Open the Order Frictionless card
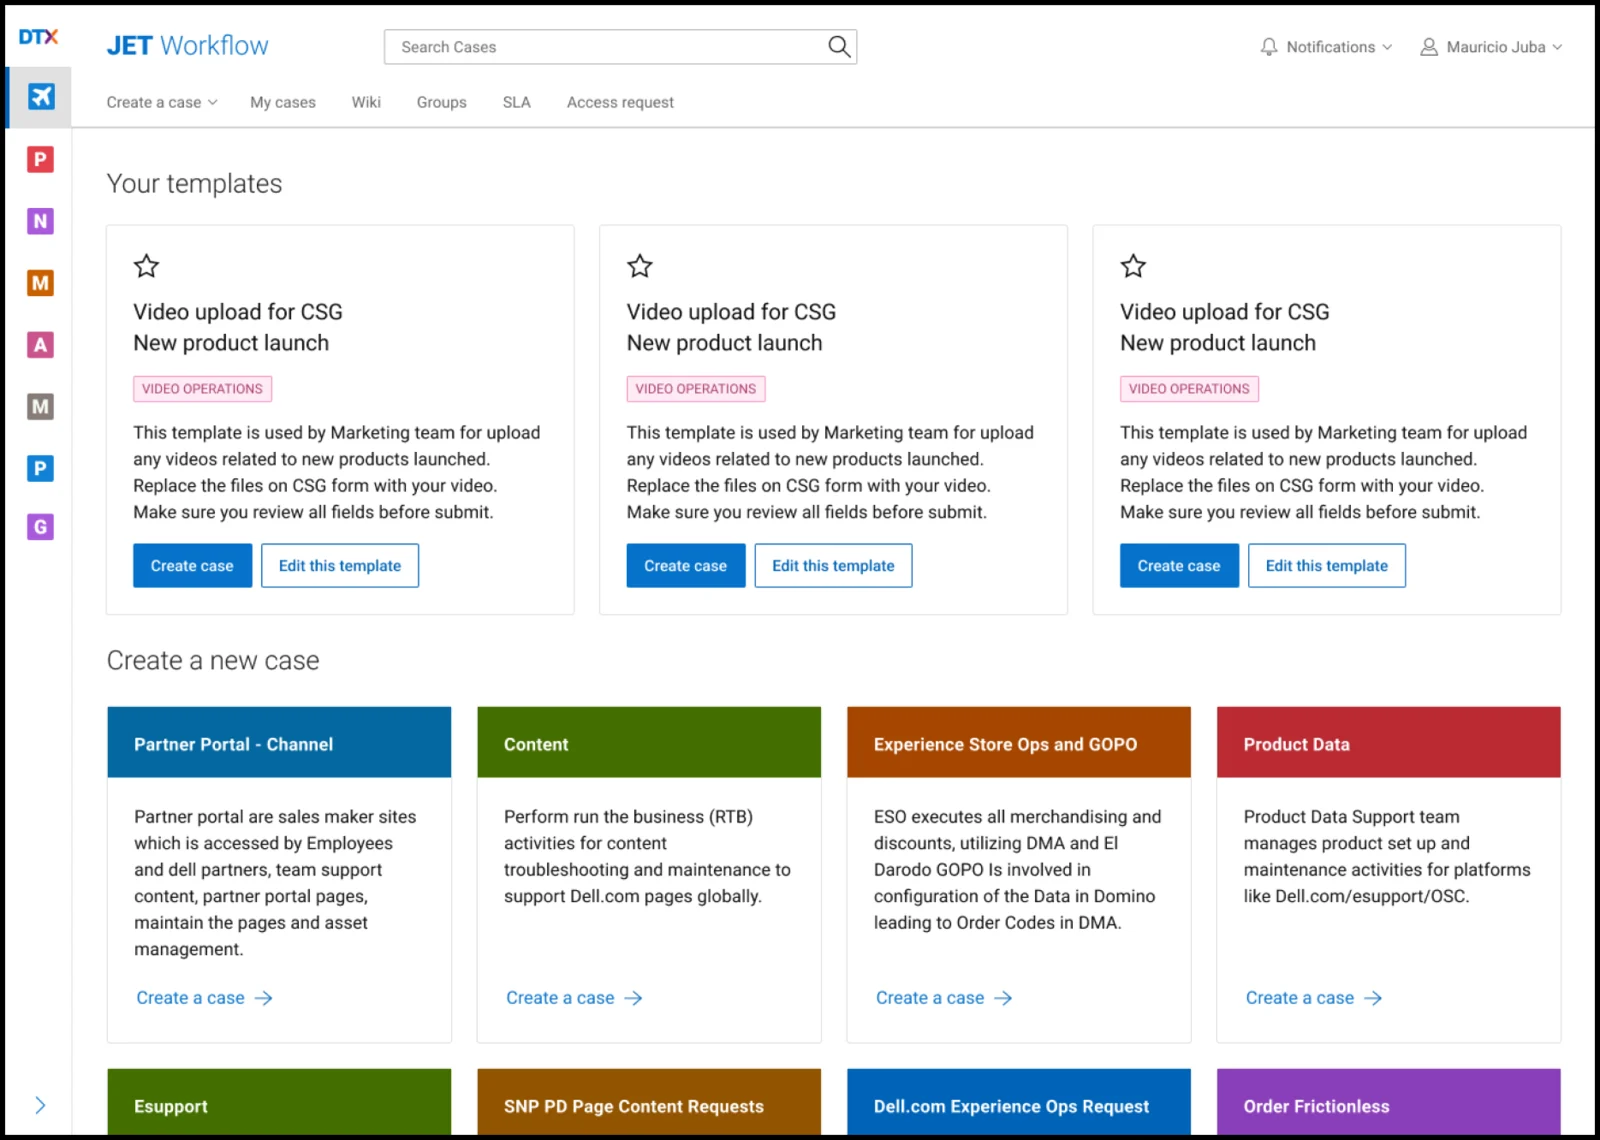 click(x=1389, y=1102)
